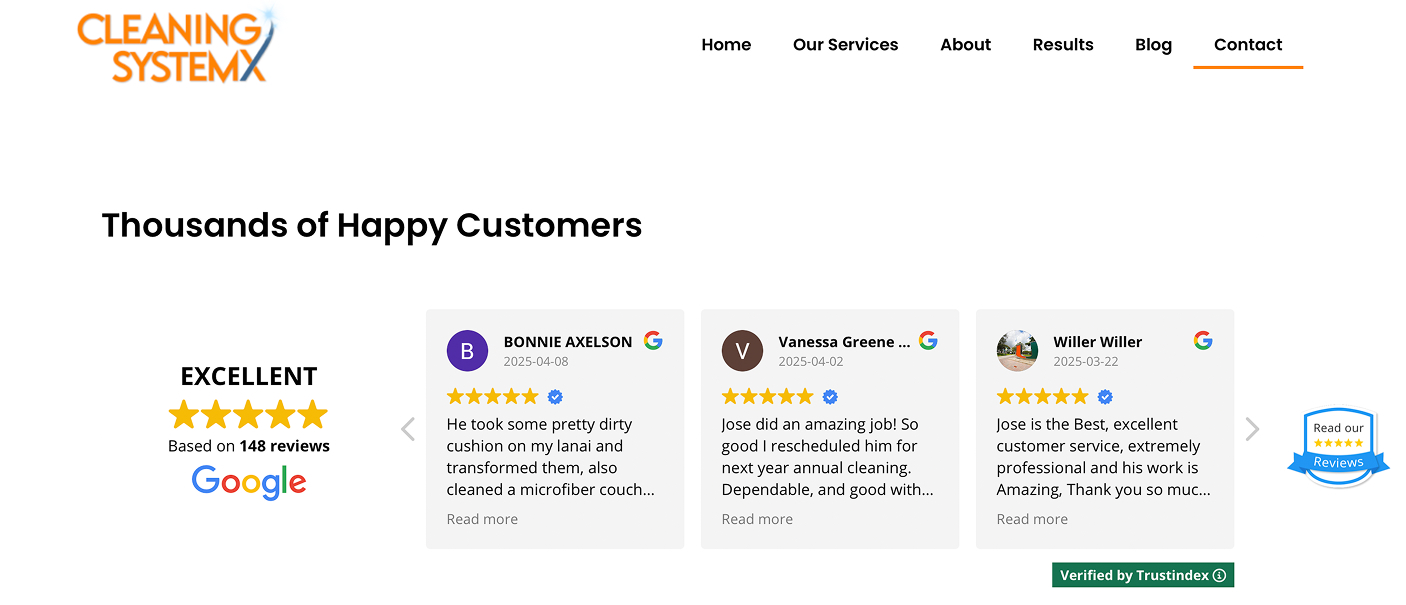
Task: Click Google icon on Willer Willer's review
Action: pyautogui.click(x=1203, y=341)
